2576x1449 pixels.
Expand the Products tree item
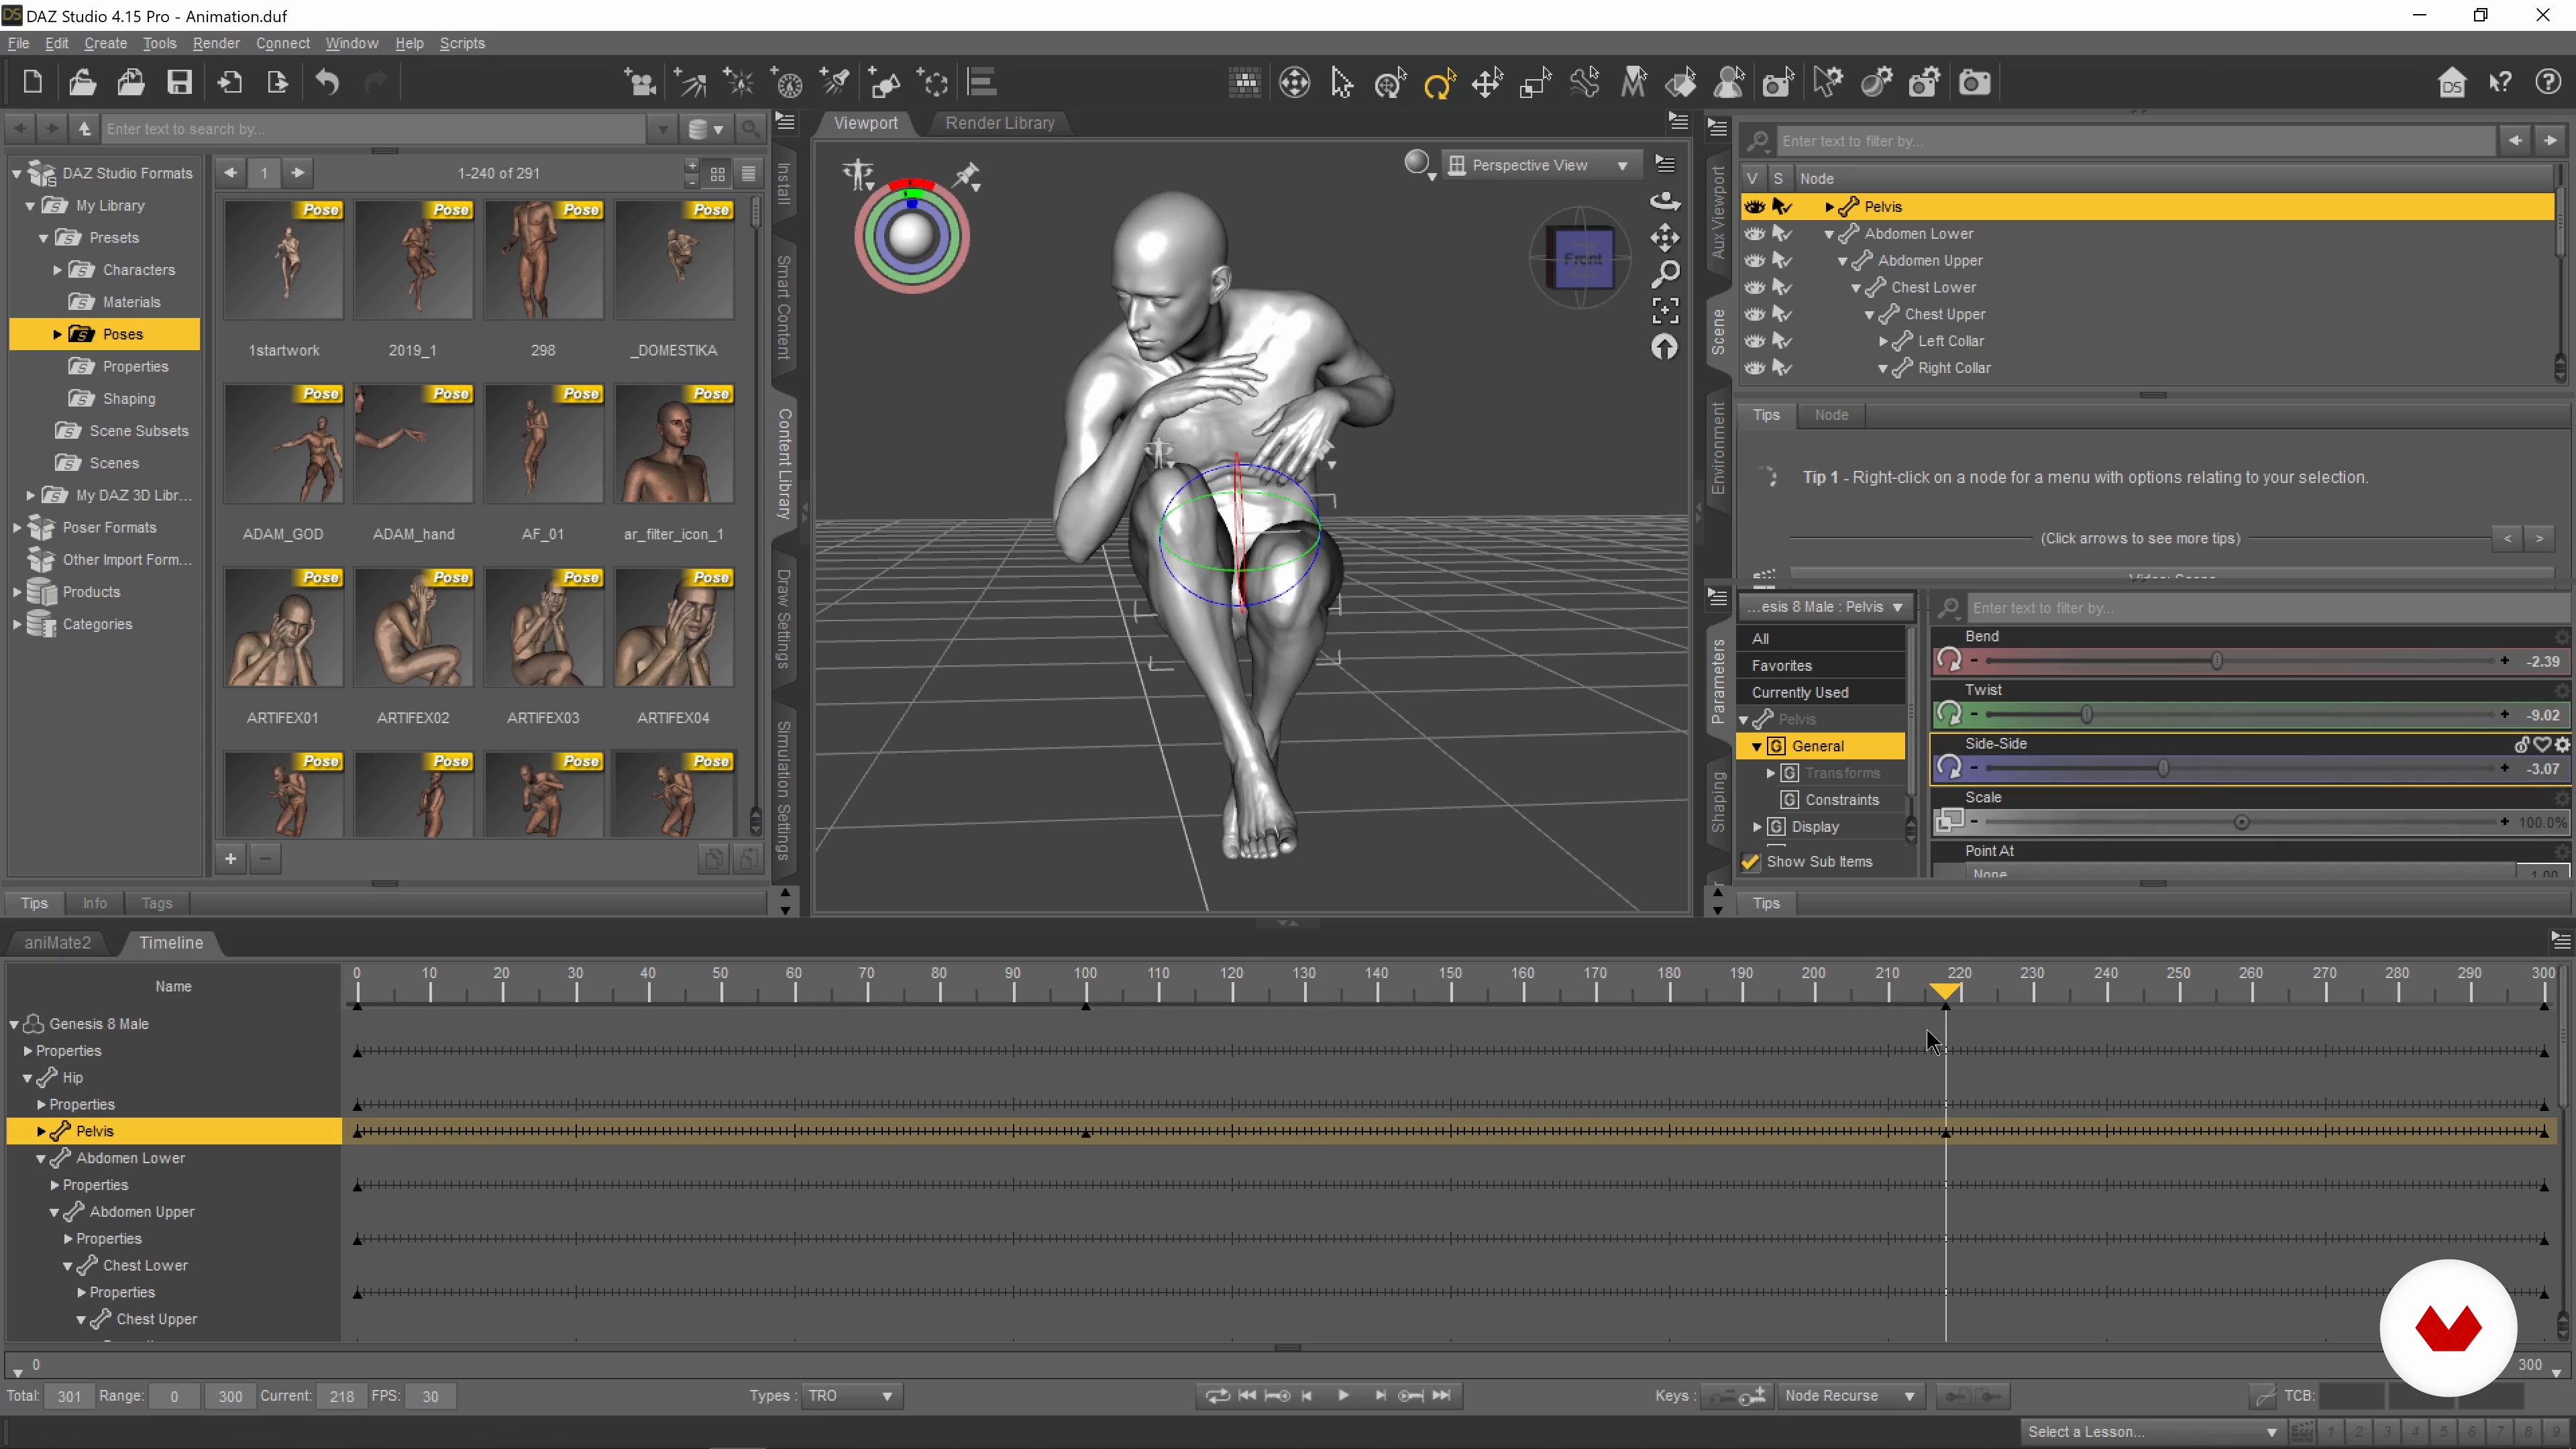pos(17,592)
